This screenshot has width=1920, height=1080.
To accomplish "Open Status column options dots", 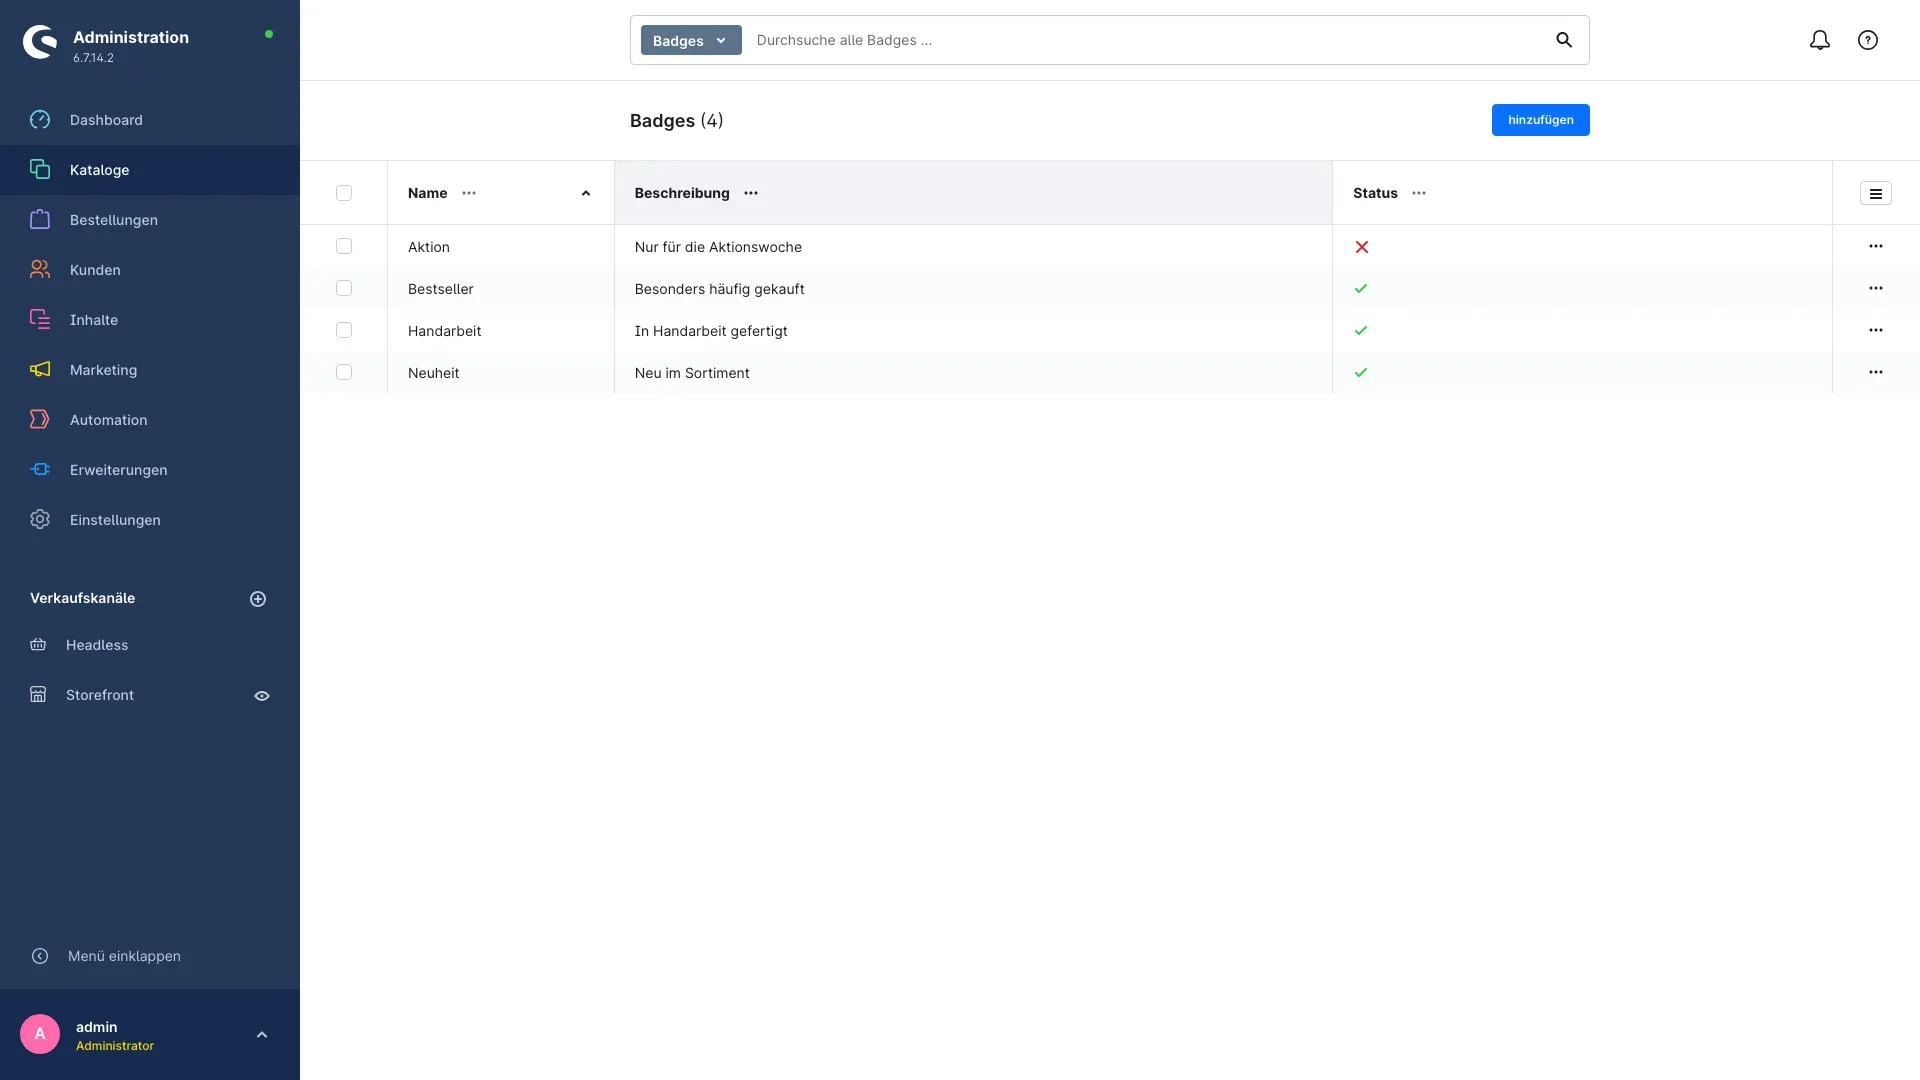I will click(x=1419, y=193).
